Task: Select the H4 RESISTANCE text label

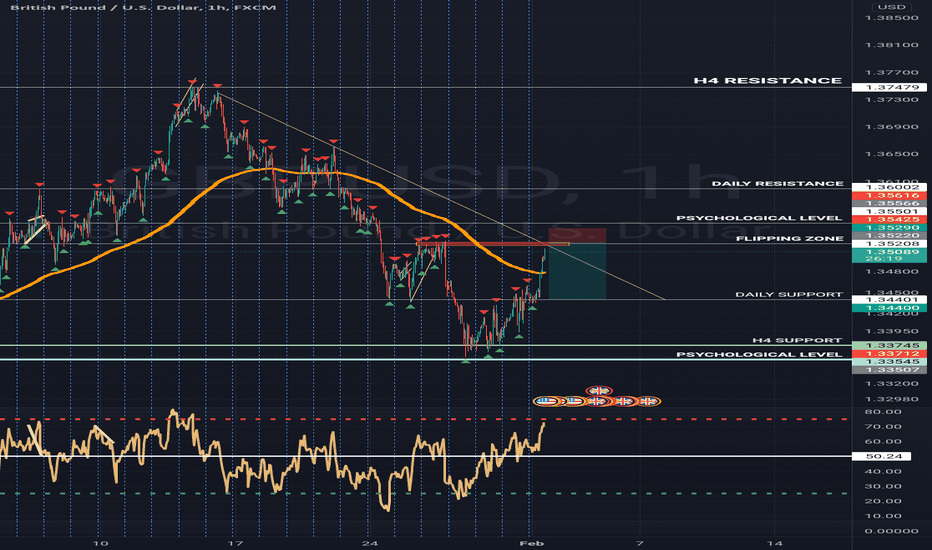Action: [x=767, y=80]
